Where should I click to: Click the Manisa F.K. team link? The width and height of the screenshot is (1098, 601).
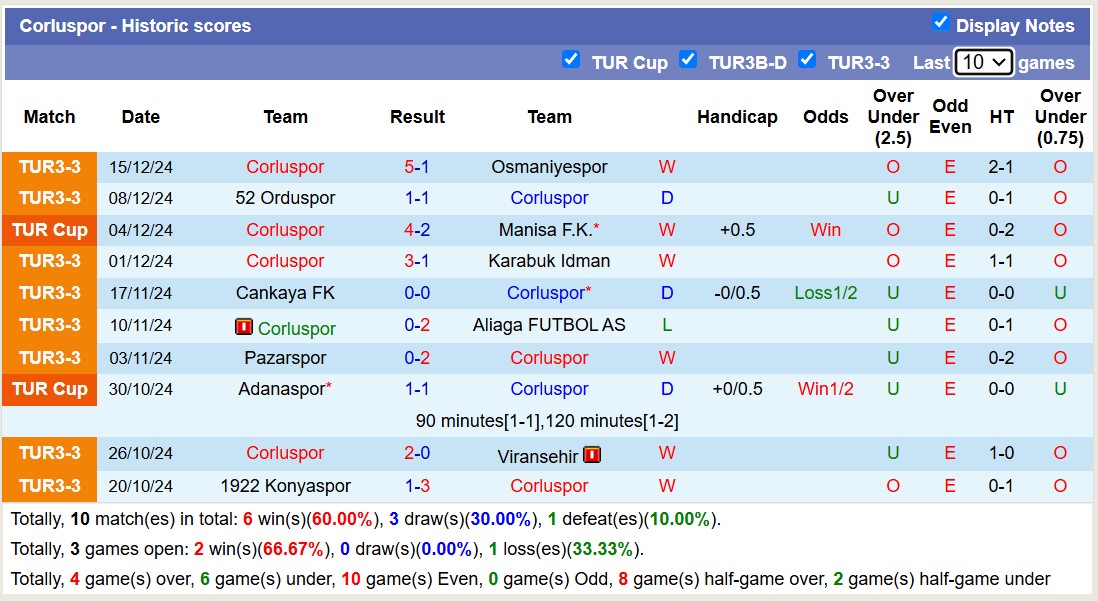coord(546,230)
